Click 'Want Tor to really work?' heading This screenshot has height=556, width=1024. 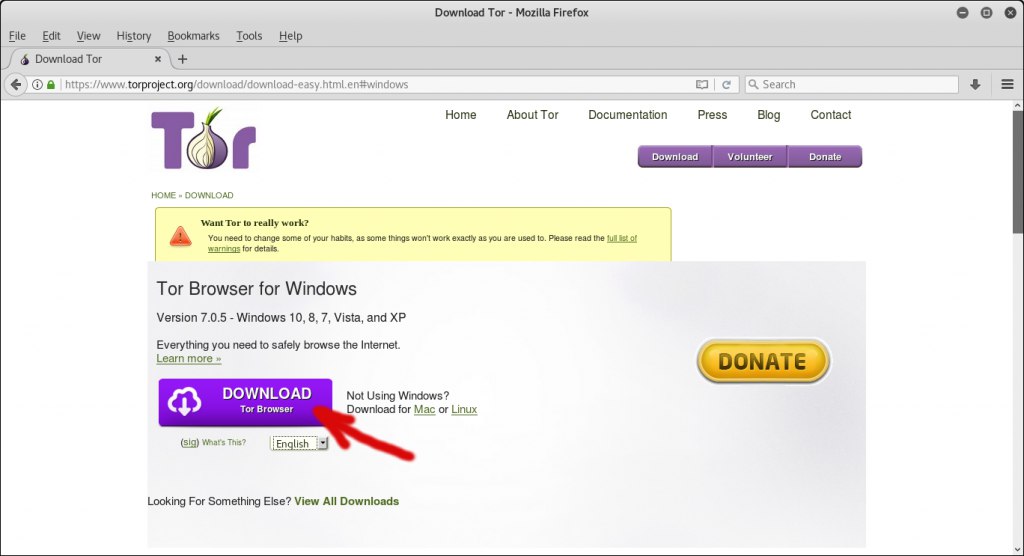tap(255, 223)
